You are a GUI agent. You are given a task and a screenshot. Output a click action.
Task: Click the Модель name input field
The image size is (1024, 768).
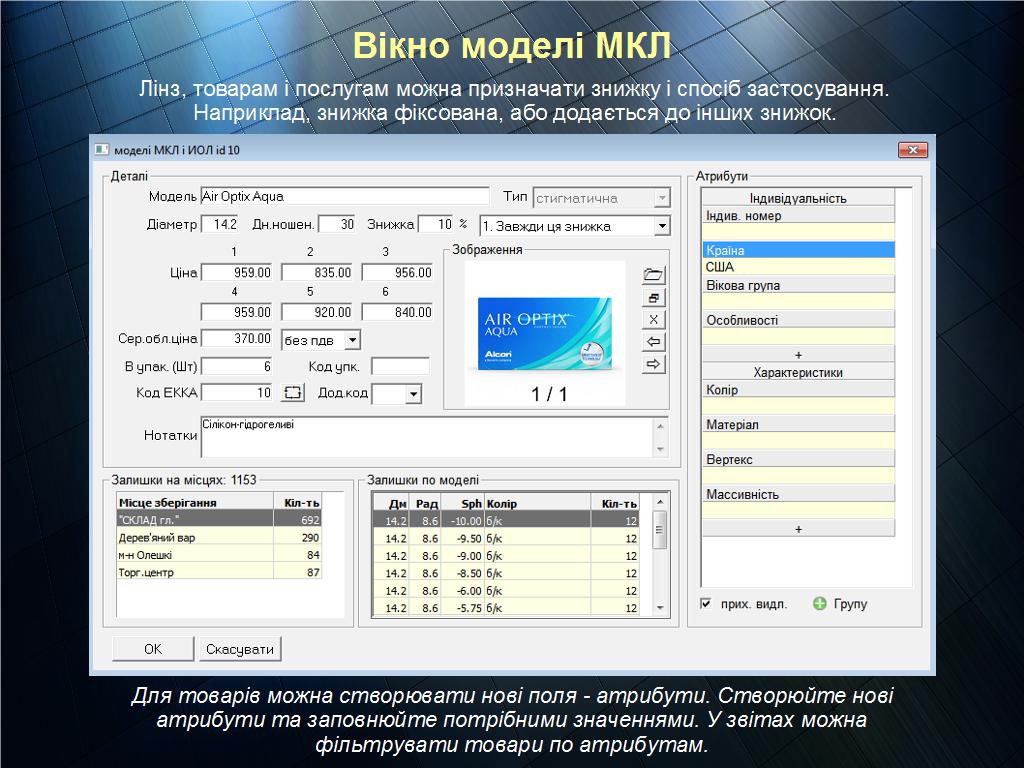[x=344, y=197]
